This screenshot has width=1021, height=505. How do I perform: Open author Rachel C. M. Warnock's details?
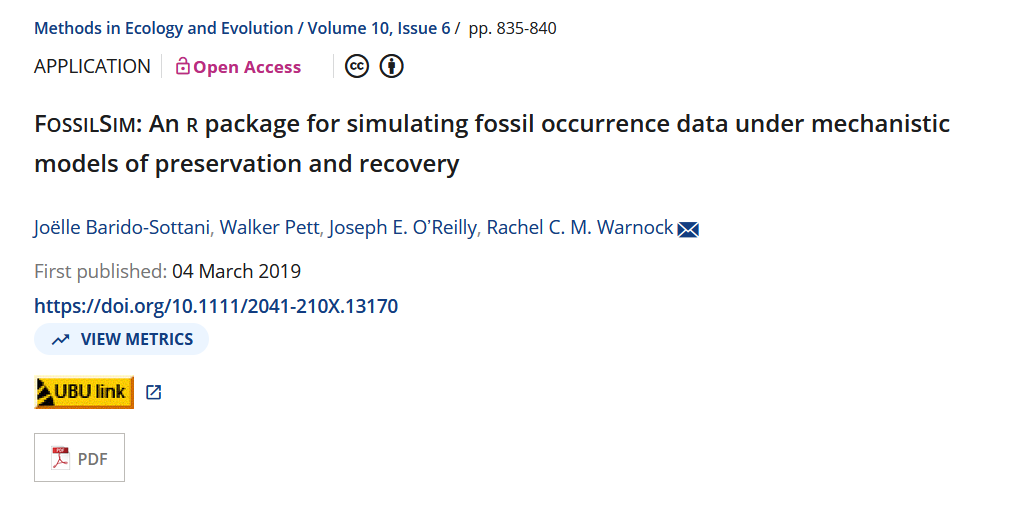[x=579, y=227]
